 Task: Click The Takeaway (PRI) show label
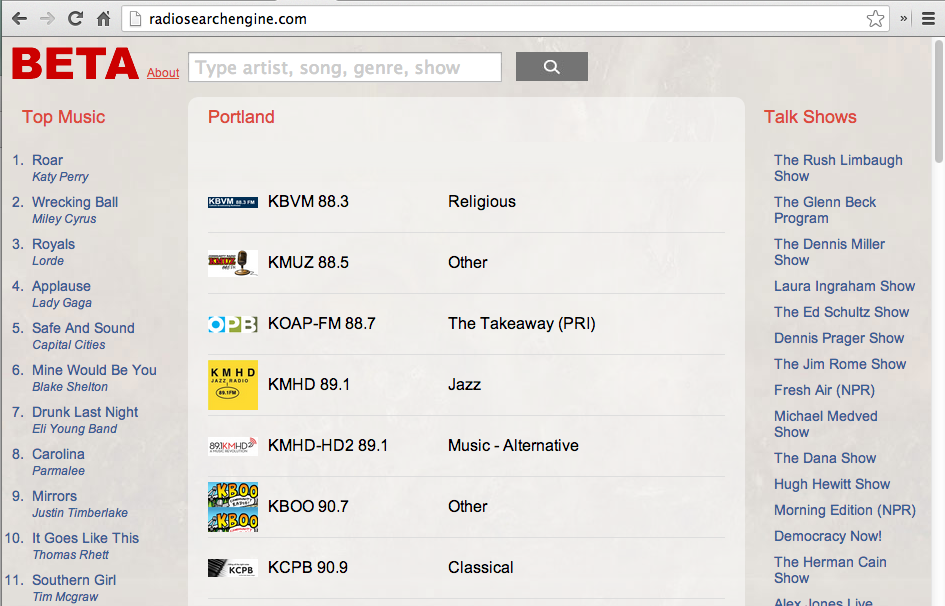(521, 323)
